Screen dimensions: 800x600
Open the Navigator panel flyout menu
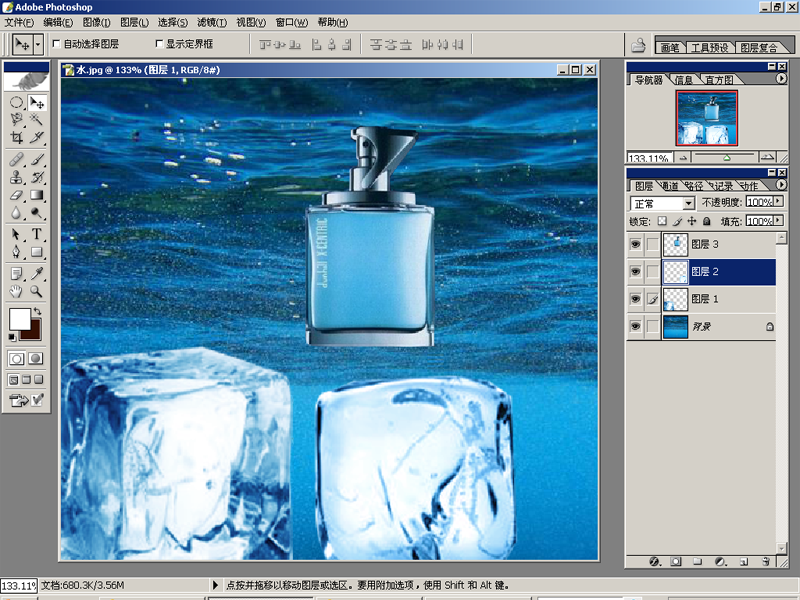coord(781,79)
